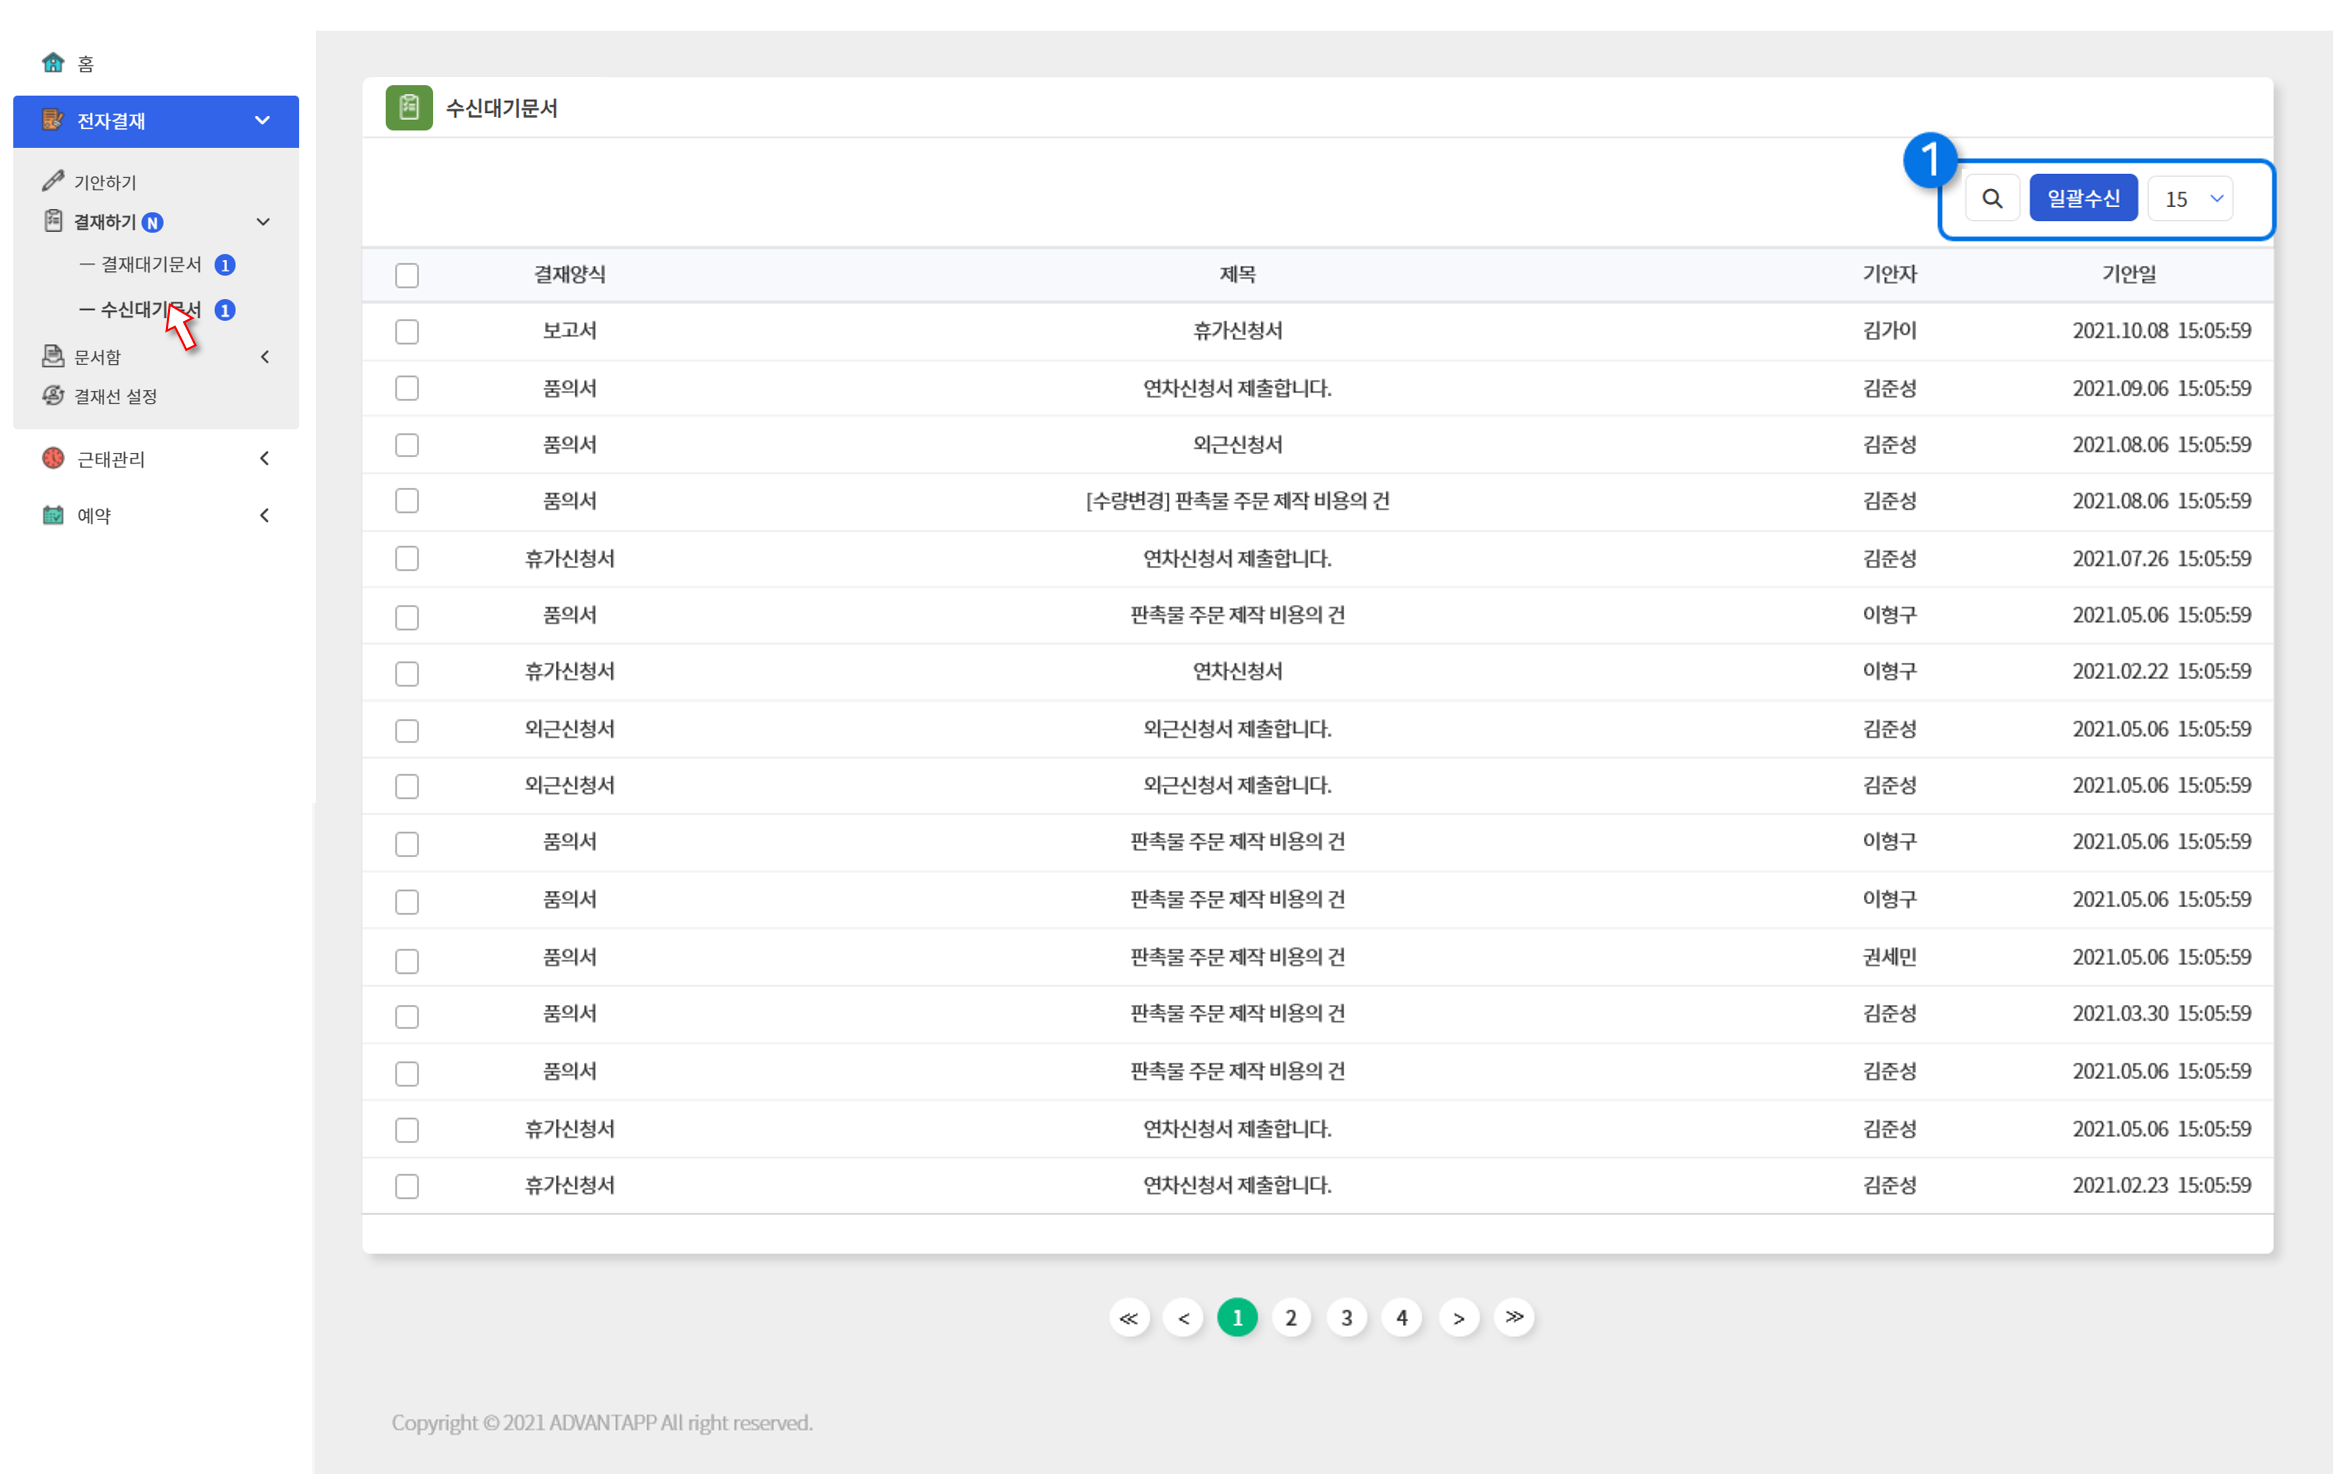Click the 2021.07.26 15:05:59 date cell
The width and height of the screenshot is (2333, 1474).
tap(2161, 558)
